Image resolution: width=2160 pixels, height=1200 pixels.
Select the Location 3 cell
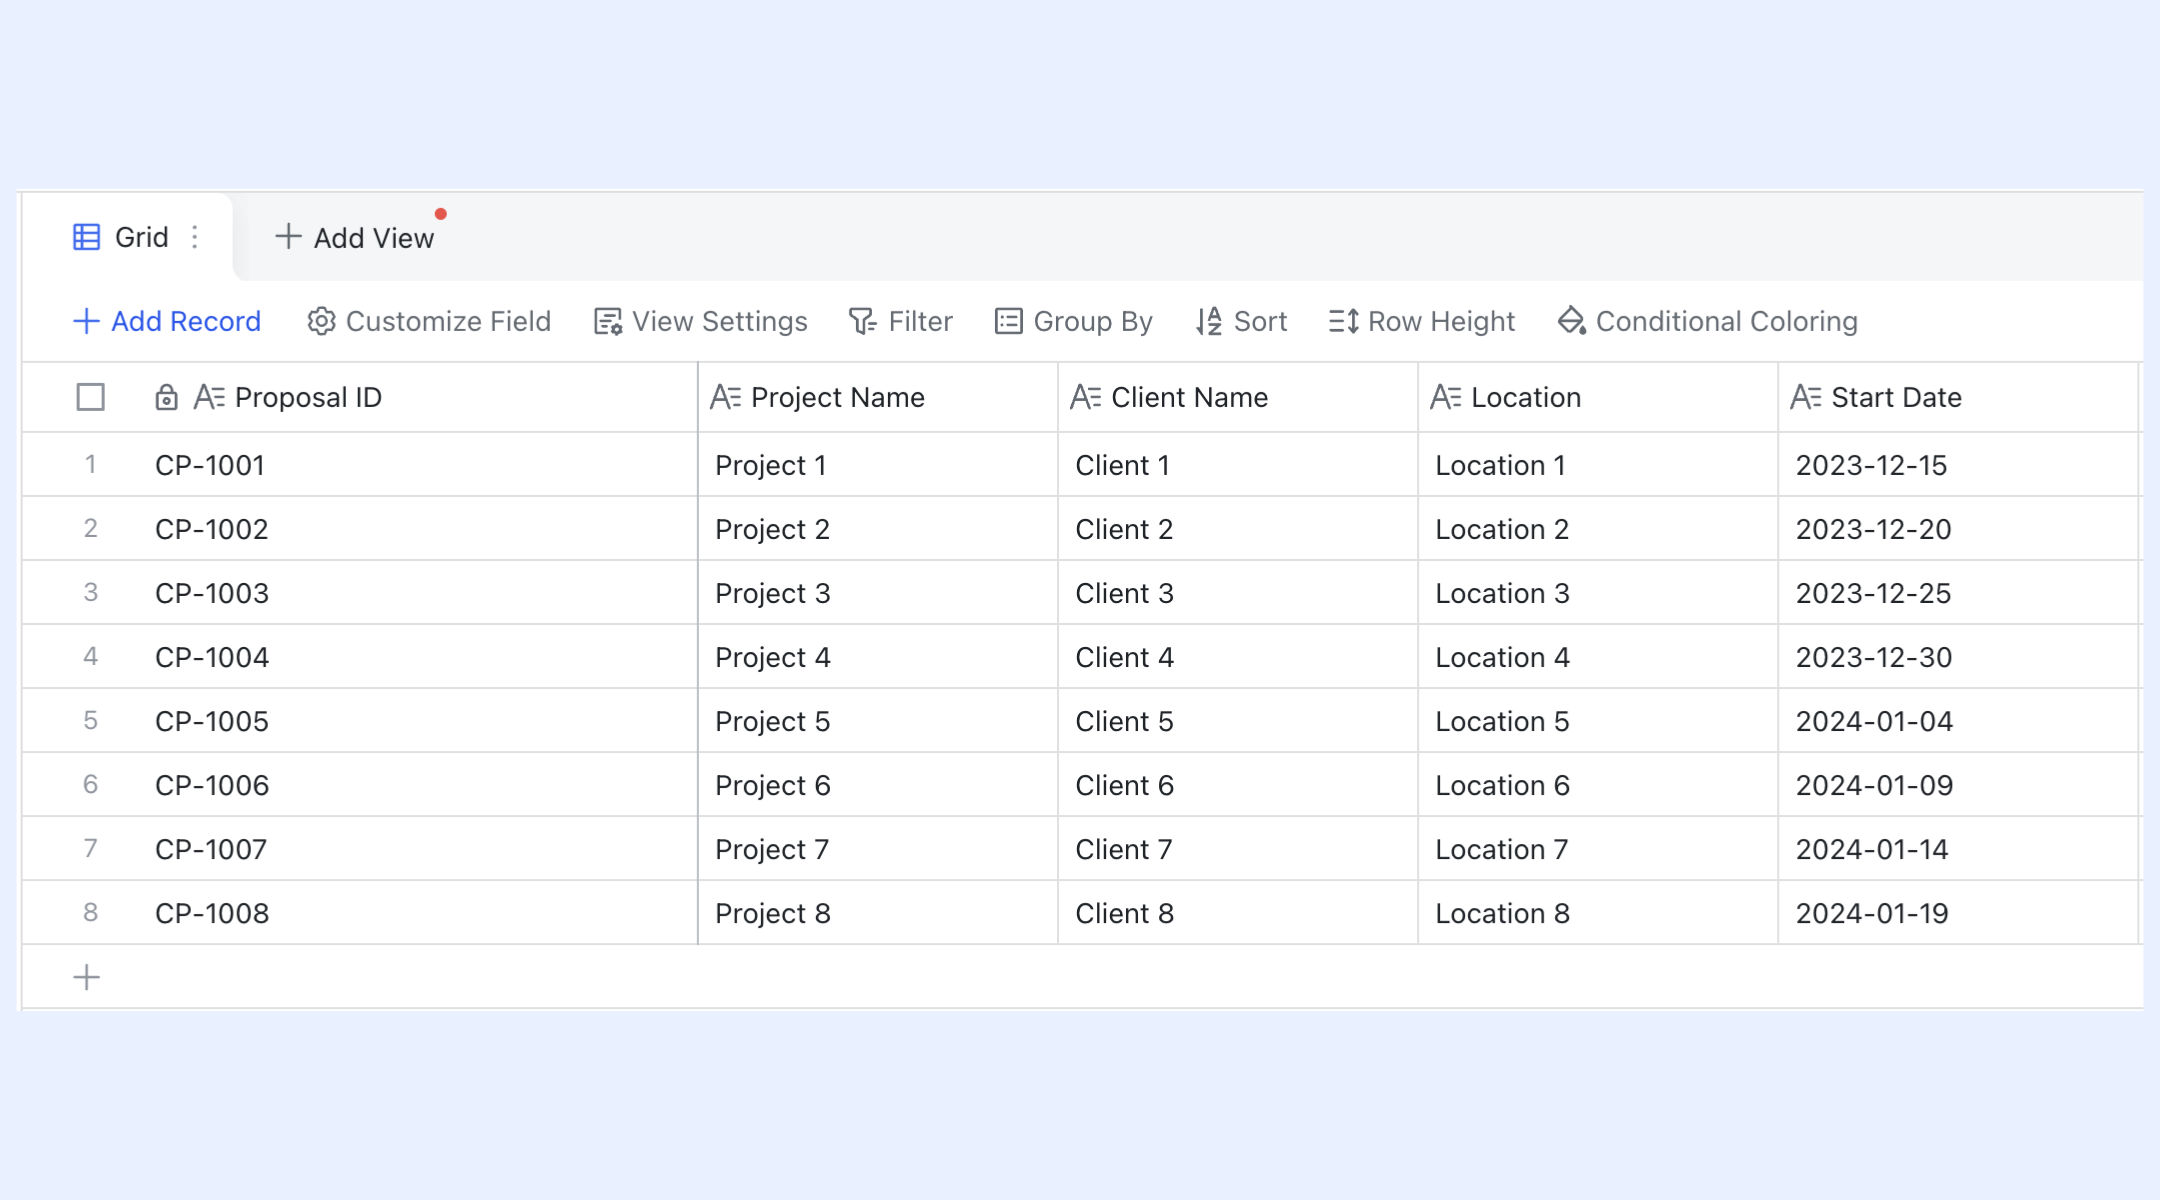tap(1598, 593)
